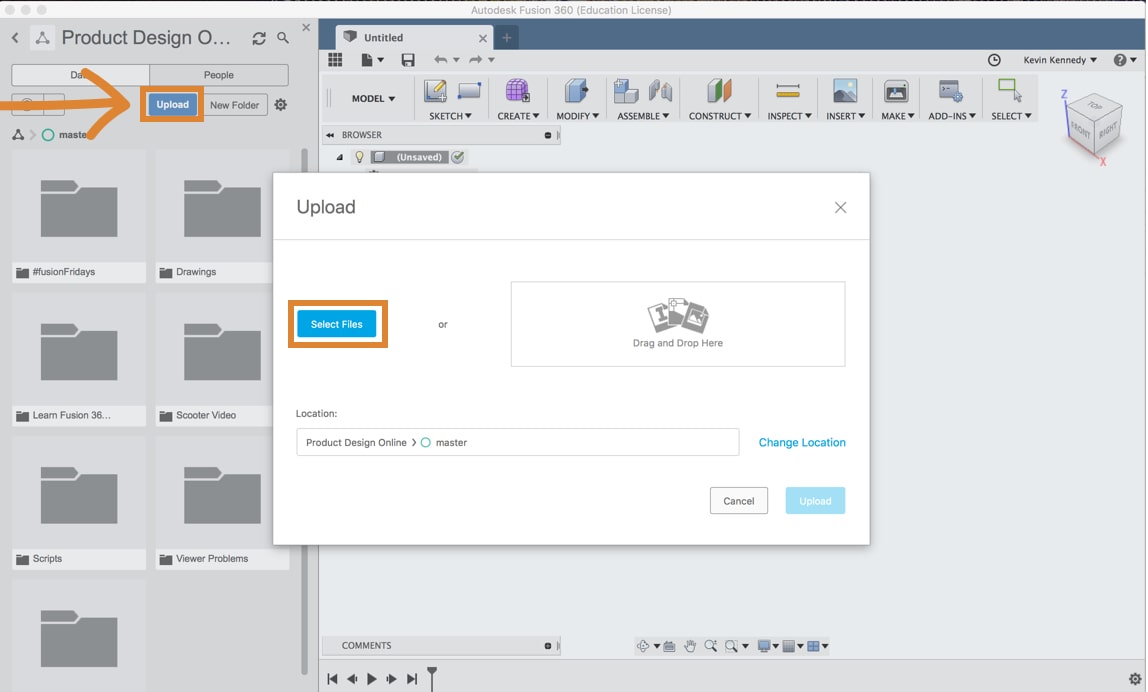Image resolution: width=1148 pixels, height=692 pixels.
Task: Click the Save disk icon
Action: tap(409, 60)
